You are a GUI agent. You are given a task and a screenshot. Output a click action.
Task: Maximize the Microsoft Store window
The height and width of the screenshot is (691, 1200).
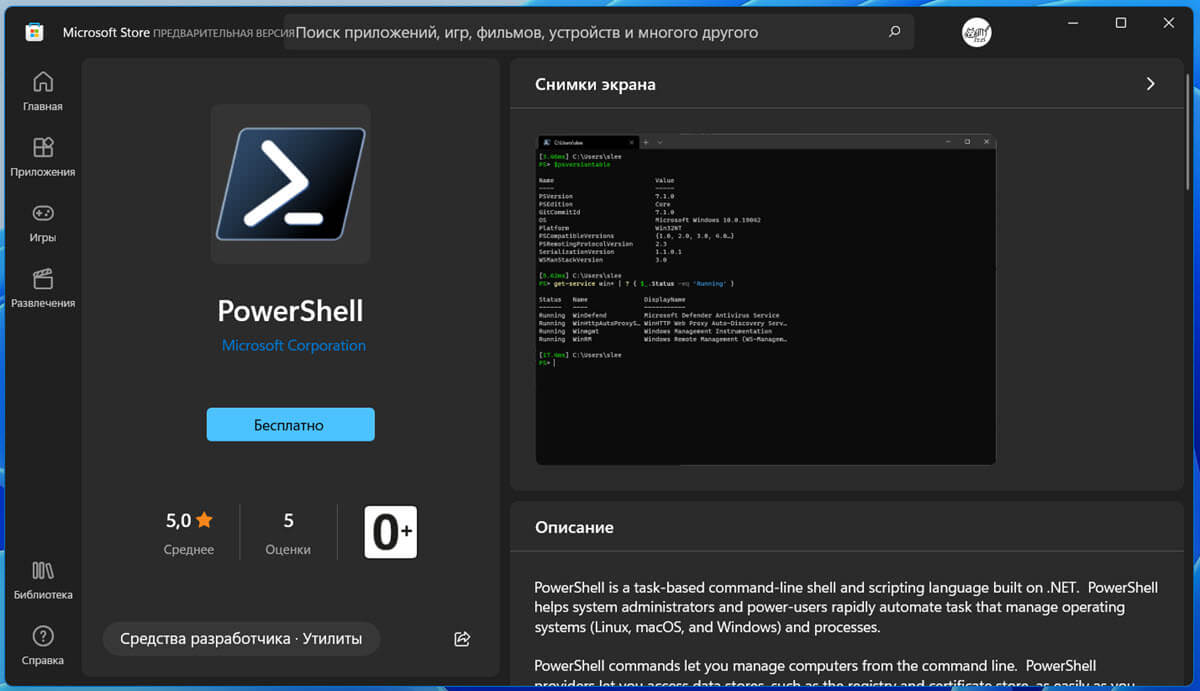1121,23
